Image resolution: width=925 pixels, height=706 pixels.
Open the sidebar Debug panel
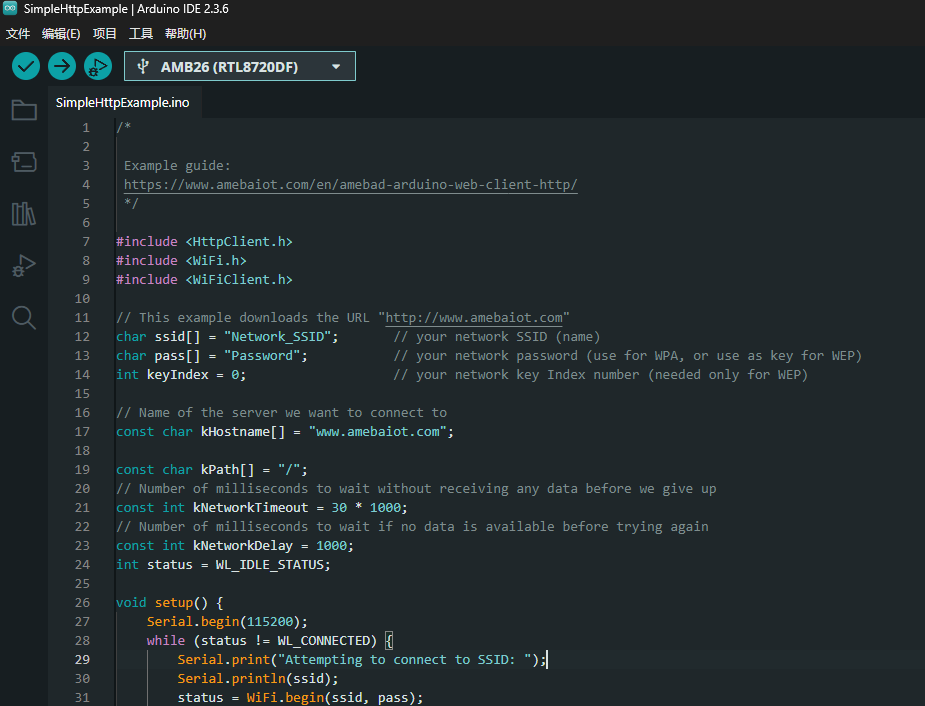coord(24,265)
